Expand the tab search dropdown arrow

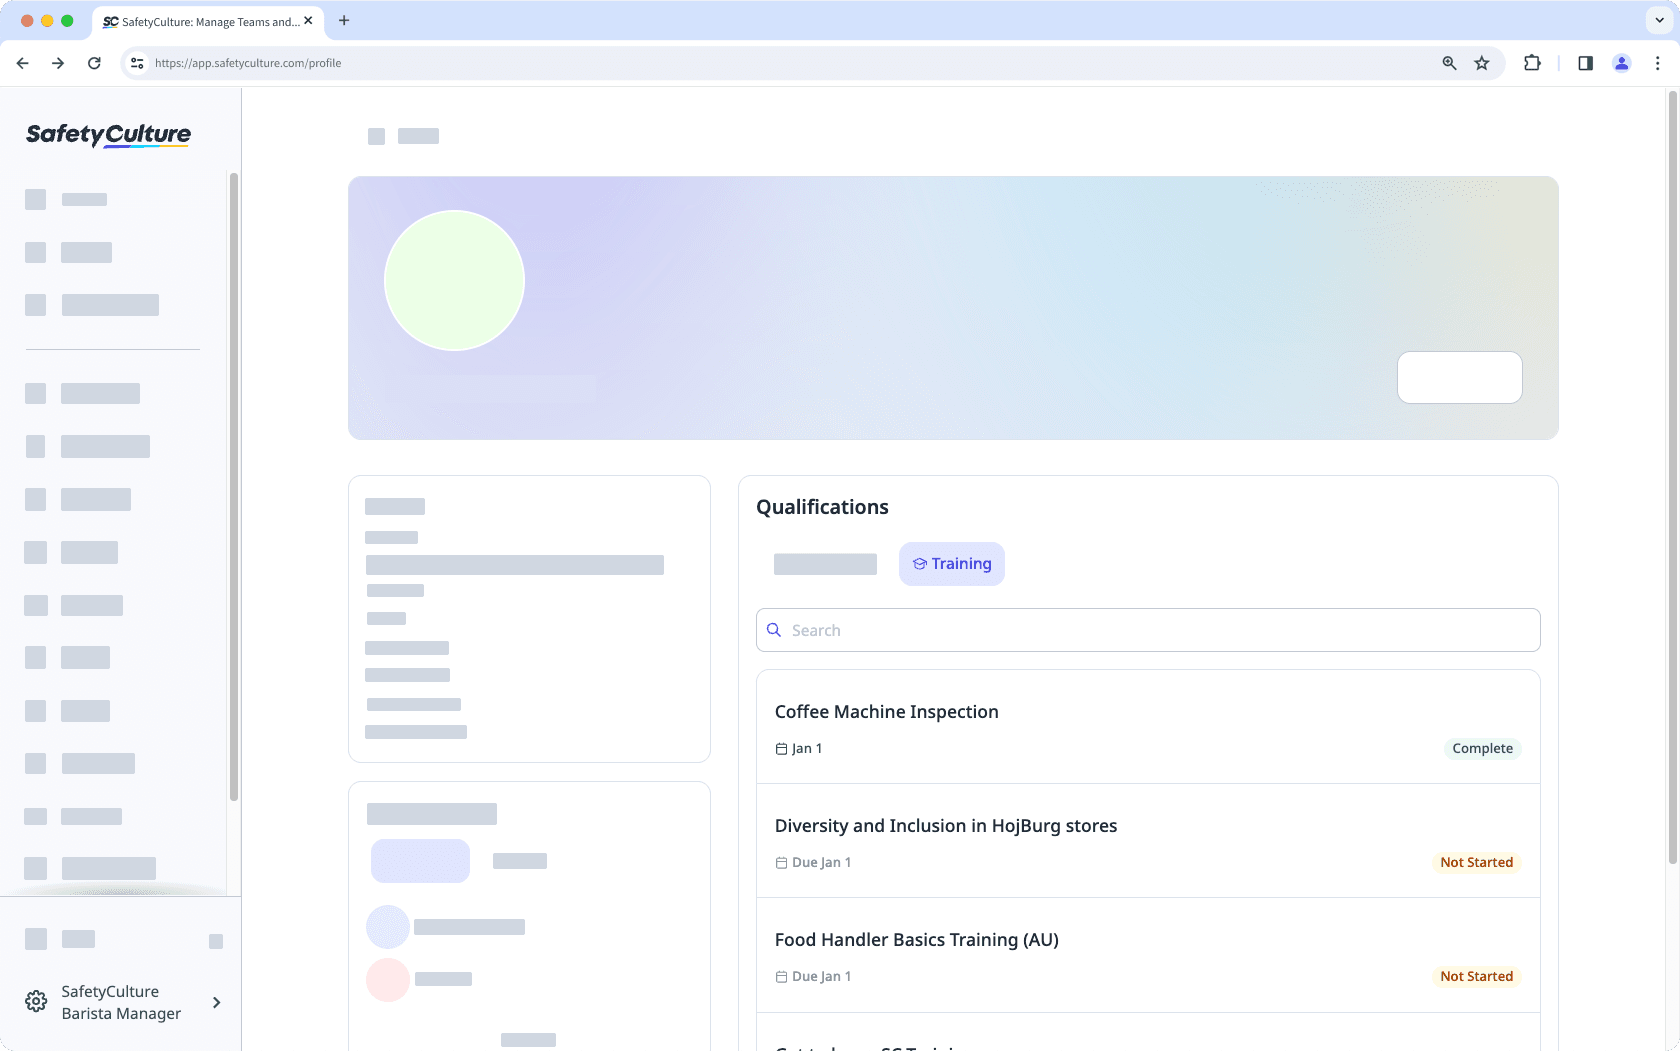coord(1659,21)
